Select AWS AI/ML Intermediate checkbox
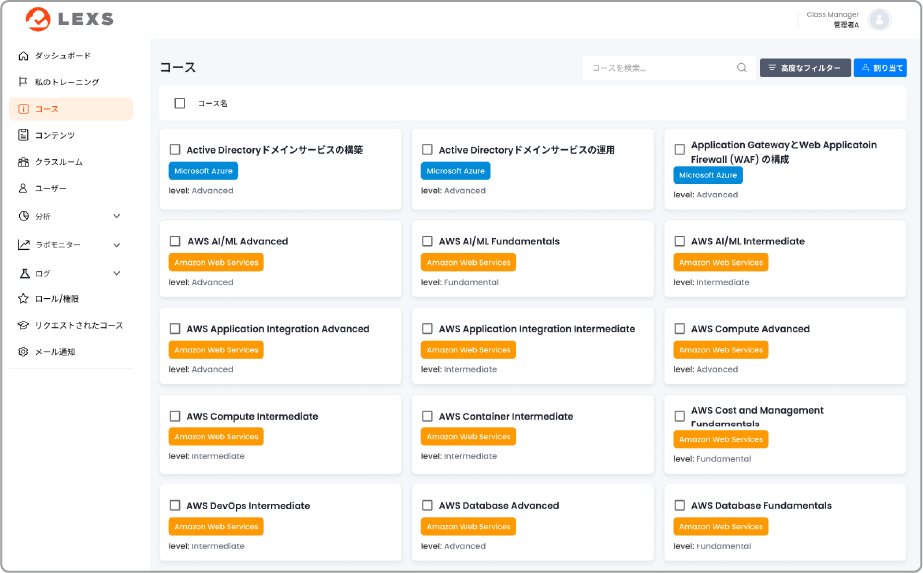The image size is (923, 573). (x=680, y=241)
